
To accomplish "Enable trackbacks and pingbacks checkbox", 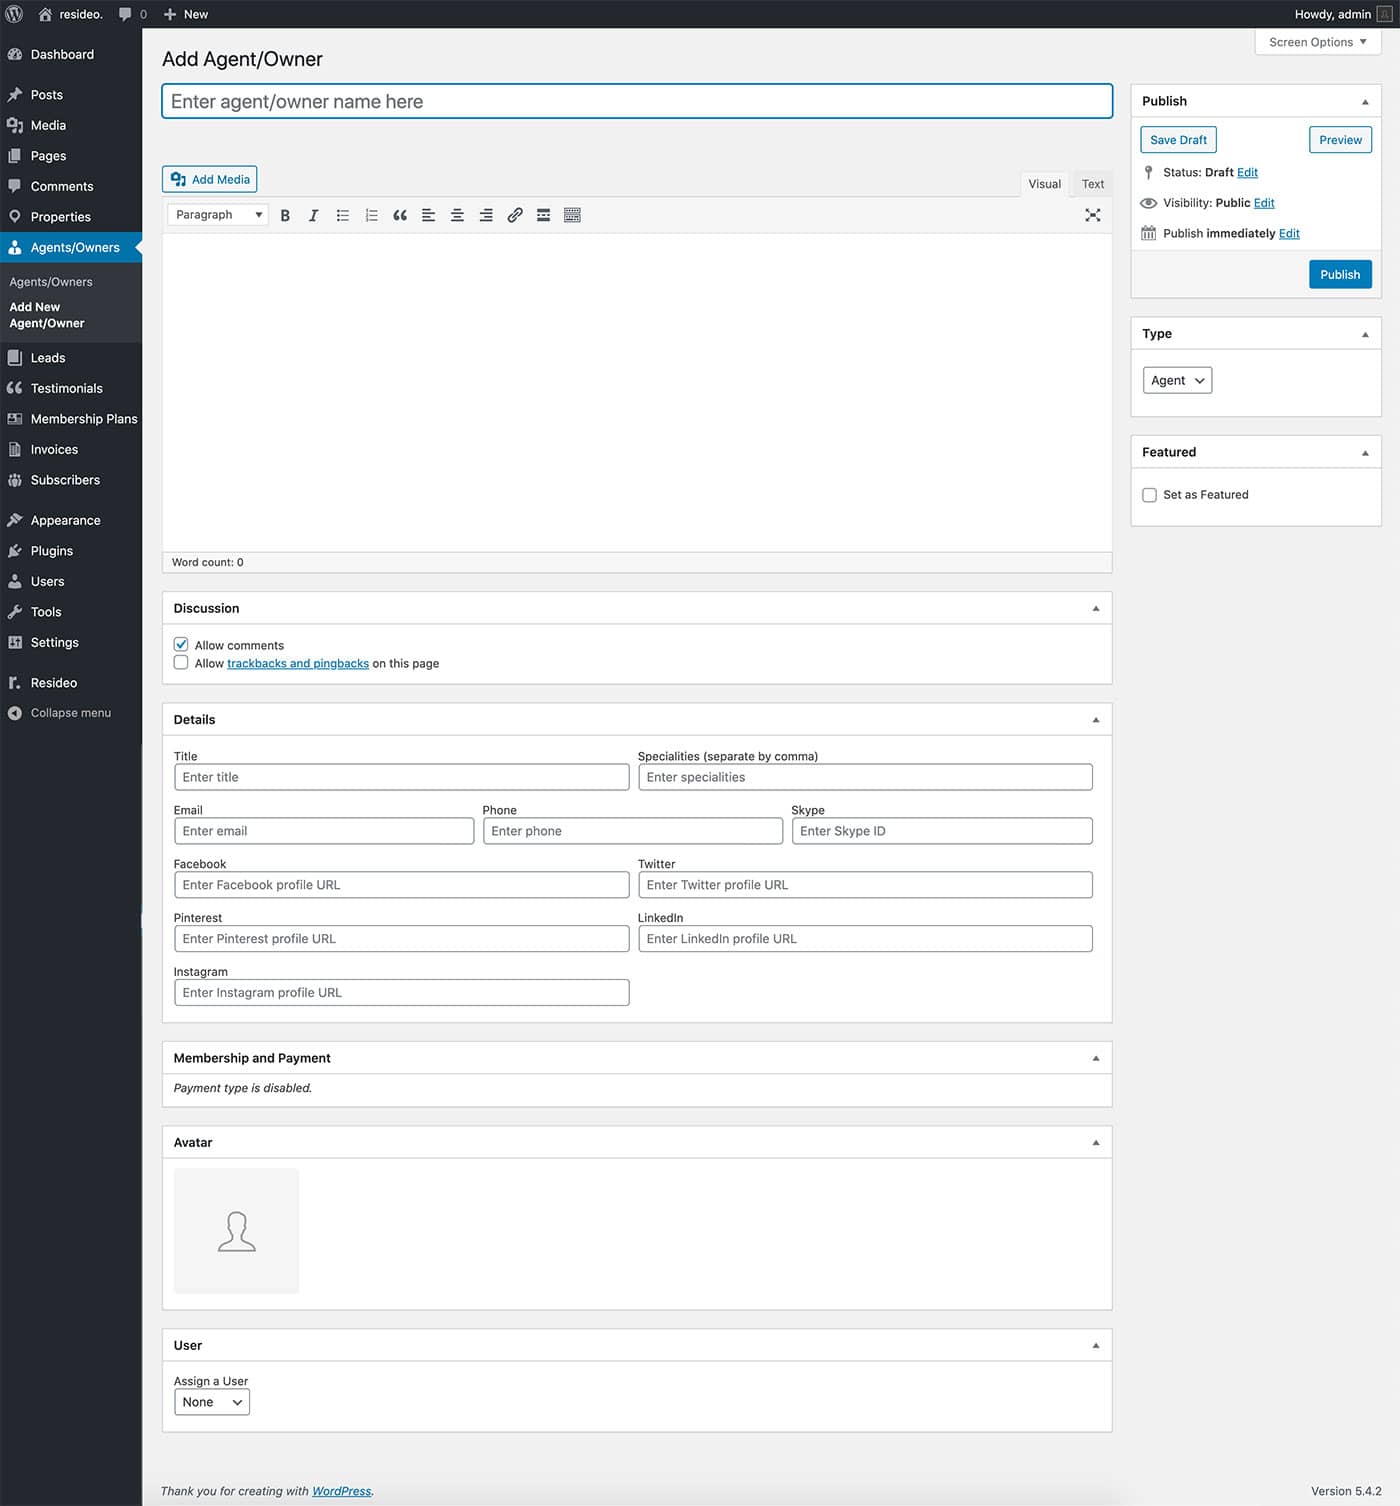I will tap(181, 663).
